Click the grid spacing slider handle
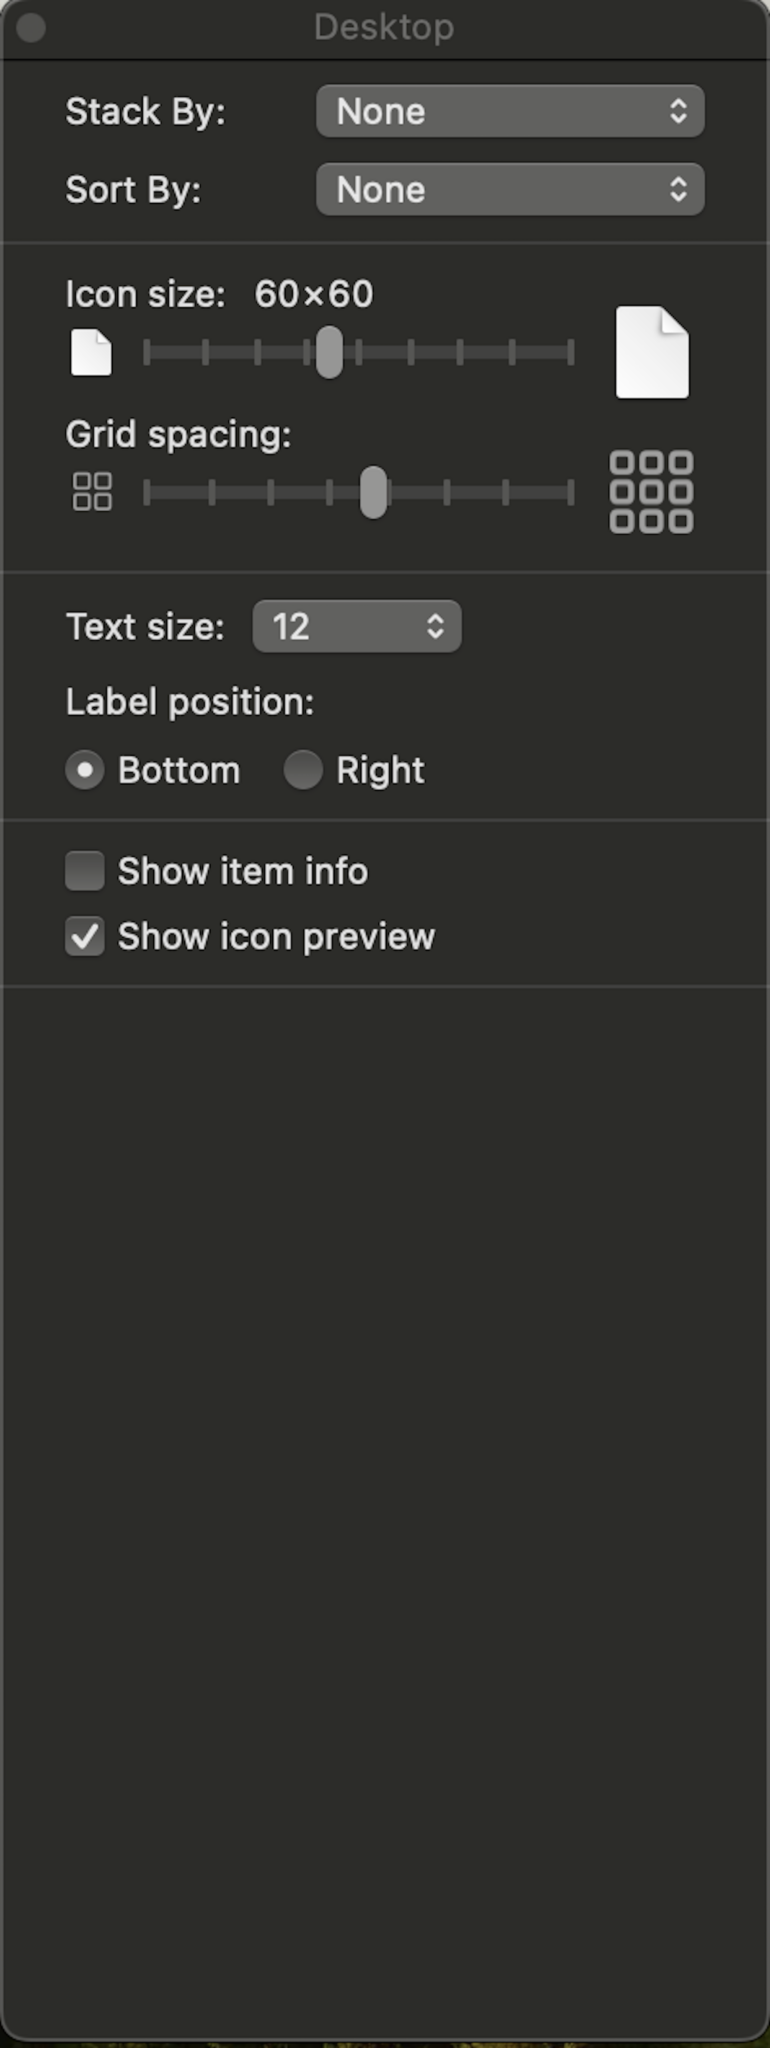Image resolution: width=770 pixels, height=2048 pixels. point(372,492)
